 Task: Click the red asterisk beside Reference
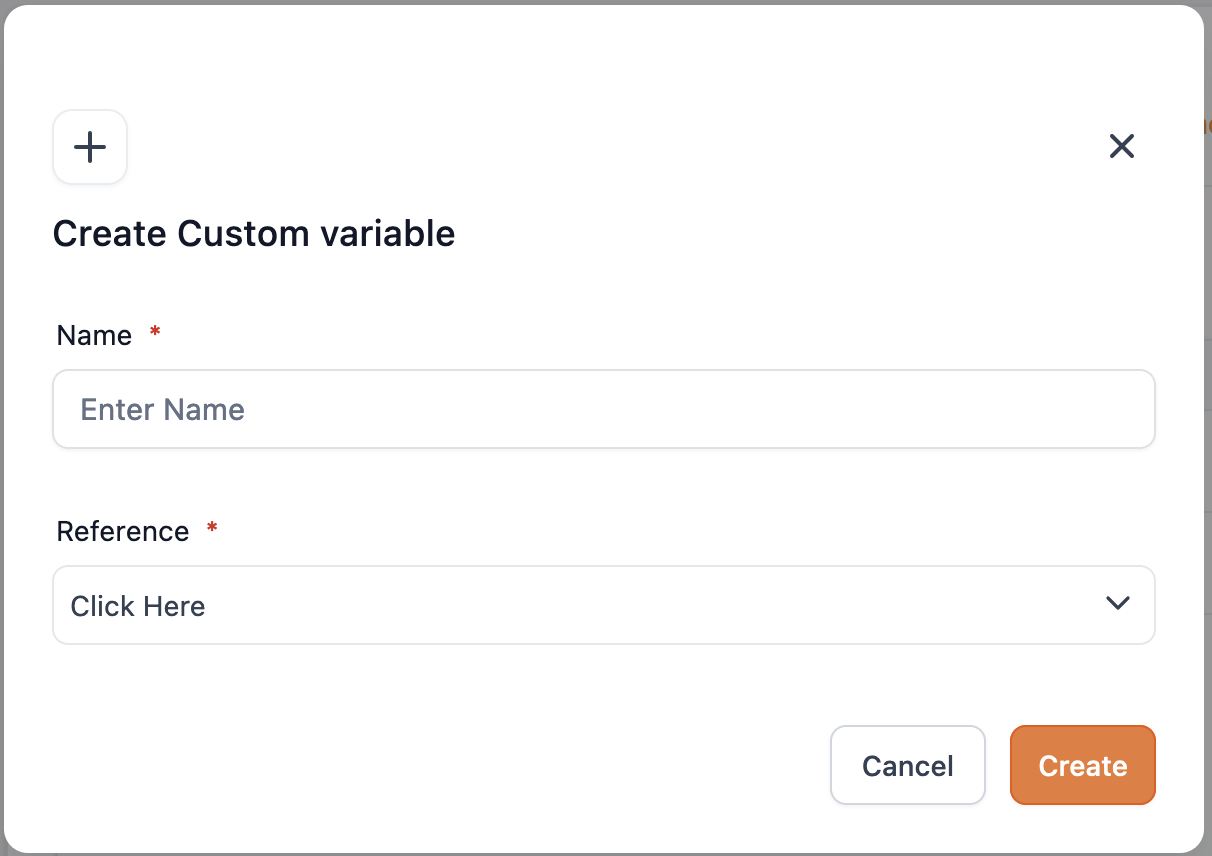click(x=212, y=528)
